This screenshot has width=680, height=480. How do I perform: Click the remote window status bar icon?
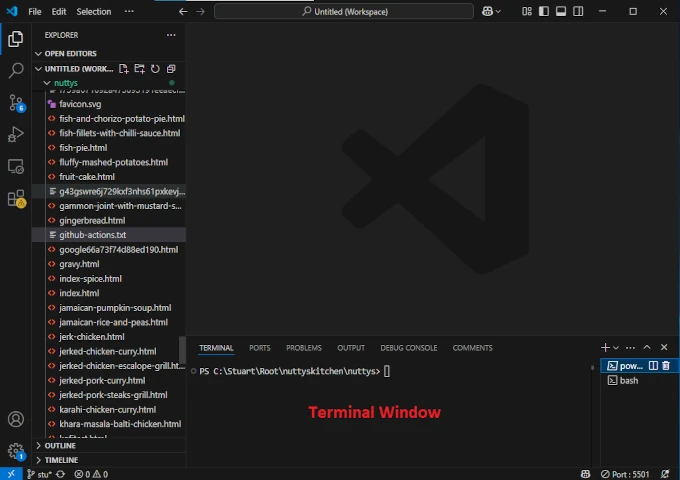11,474
